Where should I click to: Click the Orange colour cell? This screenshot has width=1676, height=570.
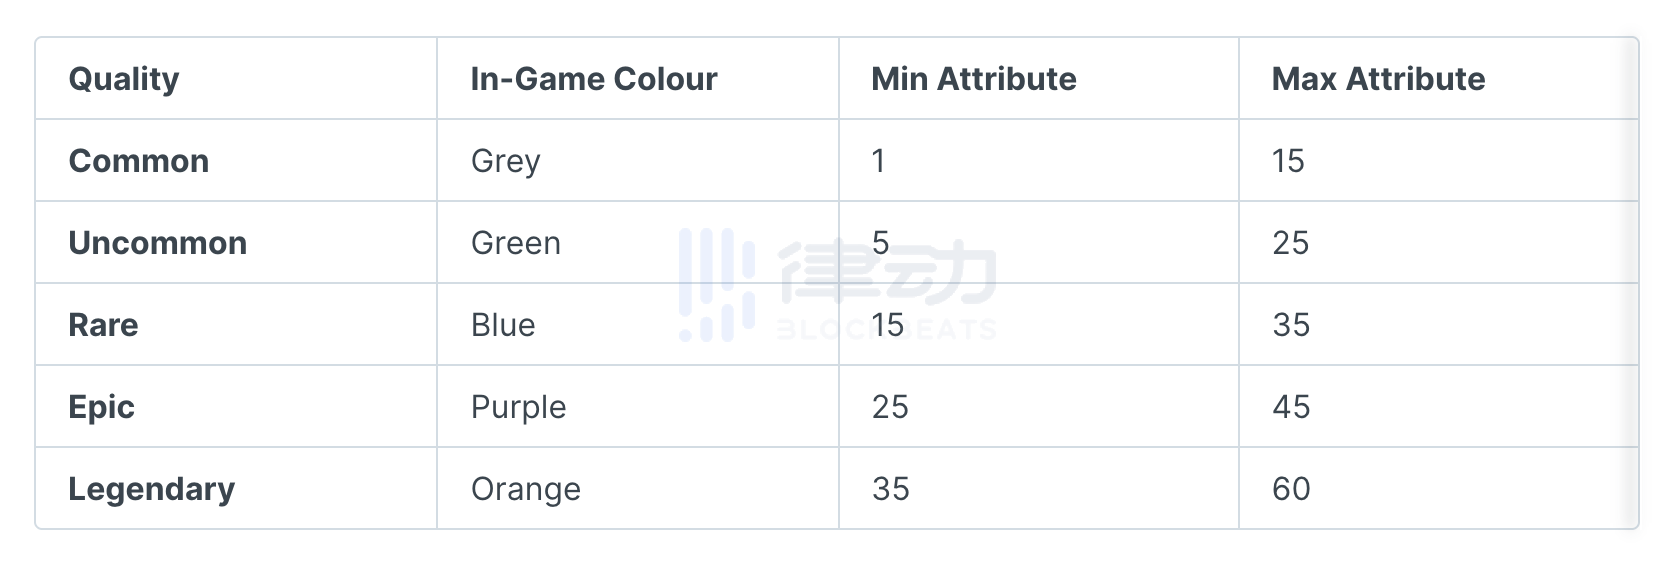click(x=526, y=489)
